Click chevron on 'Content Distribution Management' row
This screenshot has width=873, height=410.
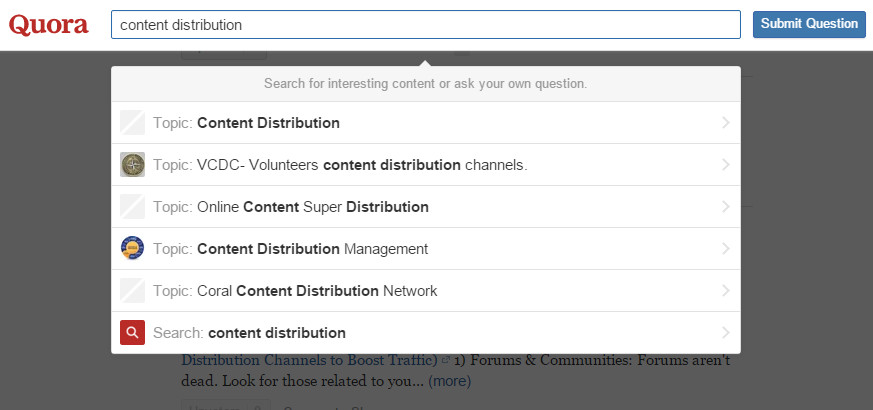tap(725, 248)
